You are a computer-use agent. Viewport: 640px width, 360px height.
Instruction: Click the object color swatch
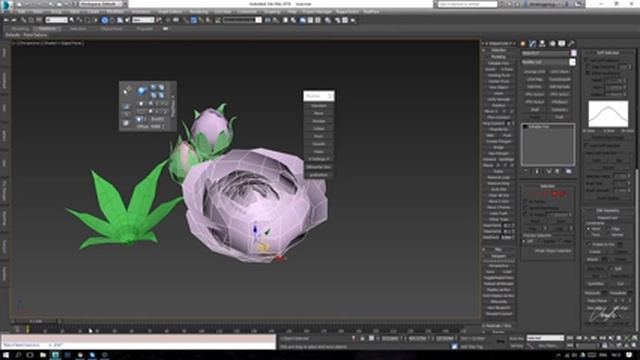tap(573, 53)
